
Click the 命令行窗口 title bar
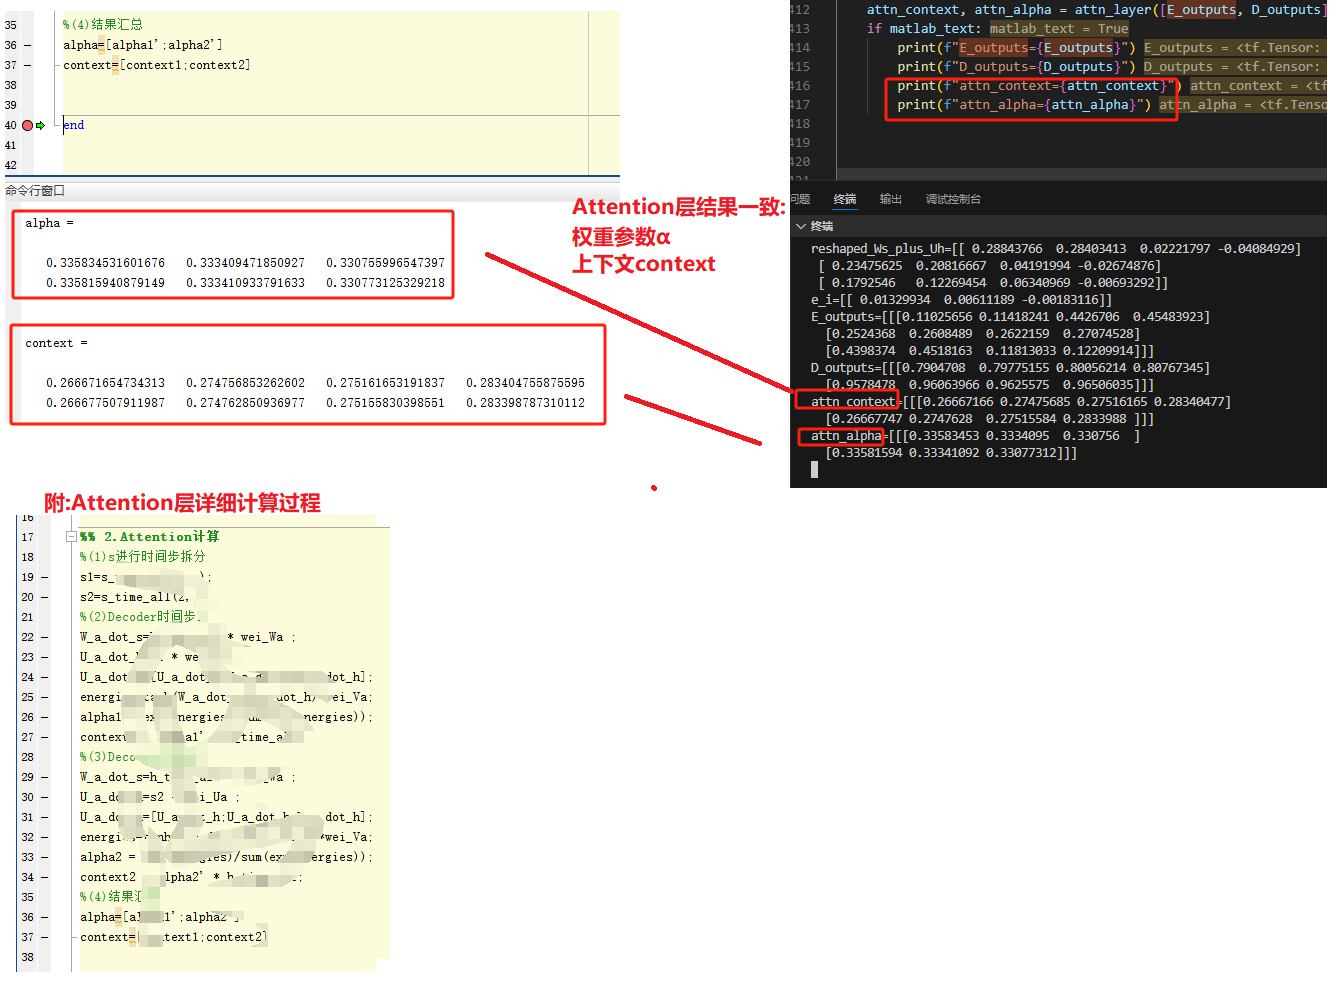pos(33,189)
